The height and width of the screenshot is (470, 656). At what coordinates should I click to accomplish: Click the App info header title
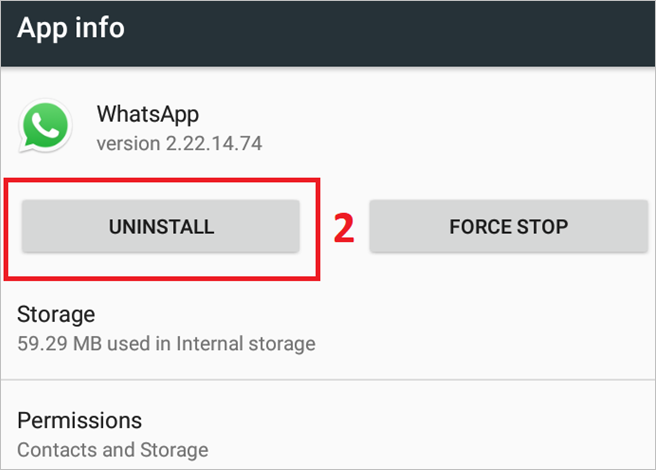click(71, 27)
